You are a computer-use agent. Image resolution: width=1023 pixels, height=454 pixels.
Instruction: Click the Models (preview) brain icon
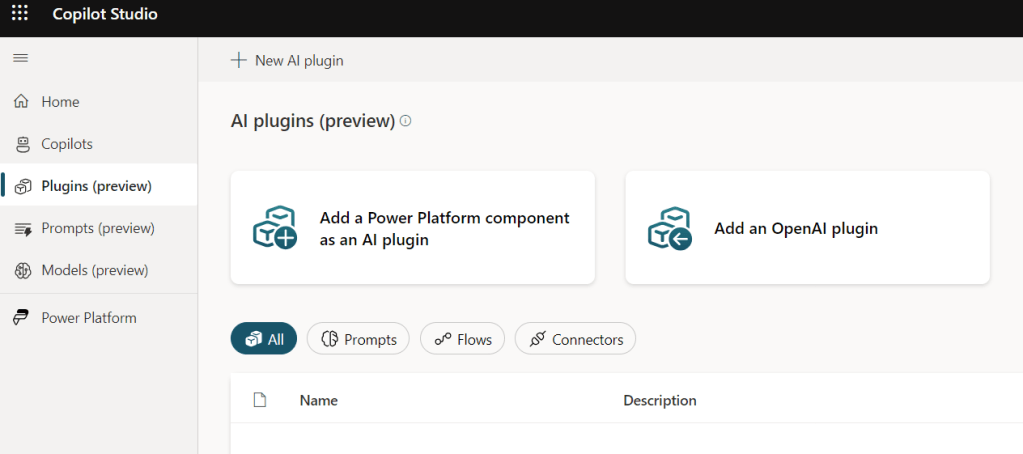(22, 271)
